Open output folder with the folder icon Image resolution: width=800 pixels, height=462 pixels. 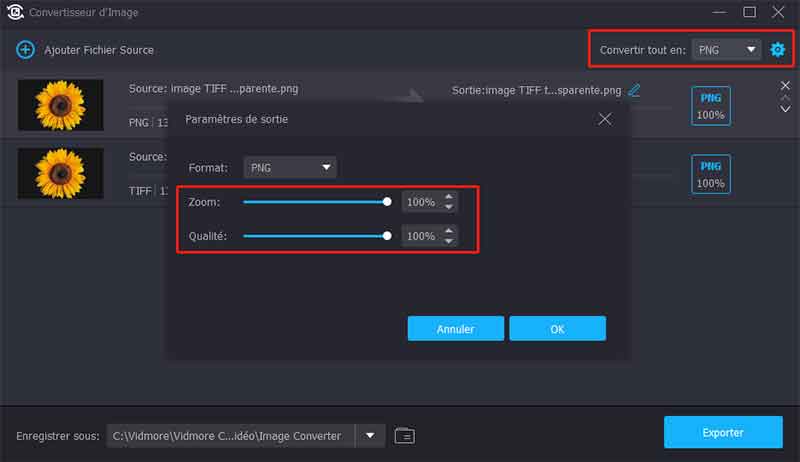(404, 435)
